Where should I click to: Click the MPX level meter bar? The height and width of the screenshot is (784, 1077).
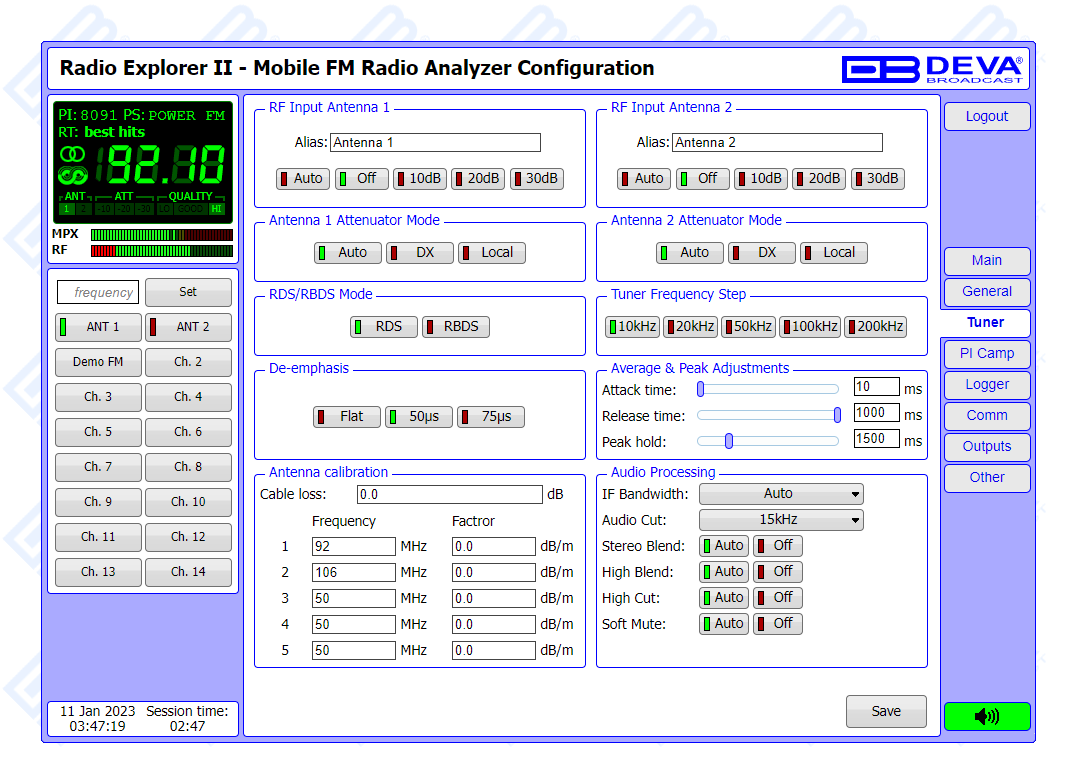click(x=161, y=235)
